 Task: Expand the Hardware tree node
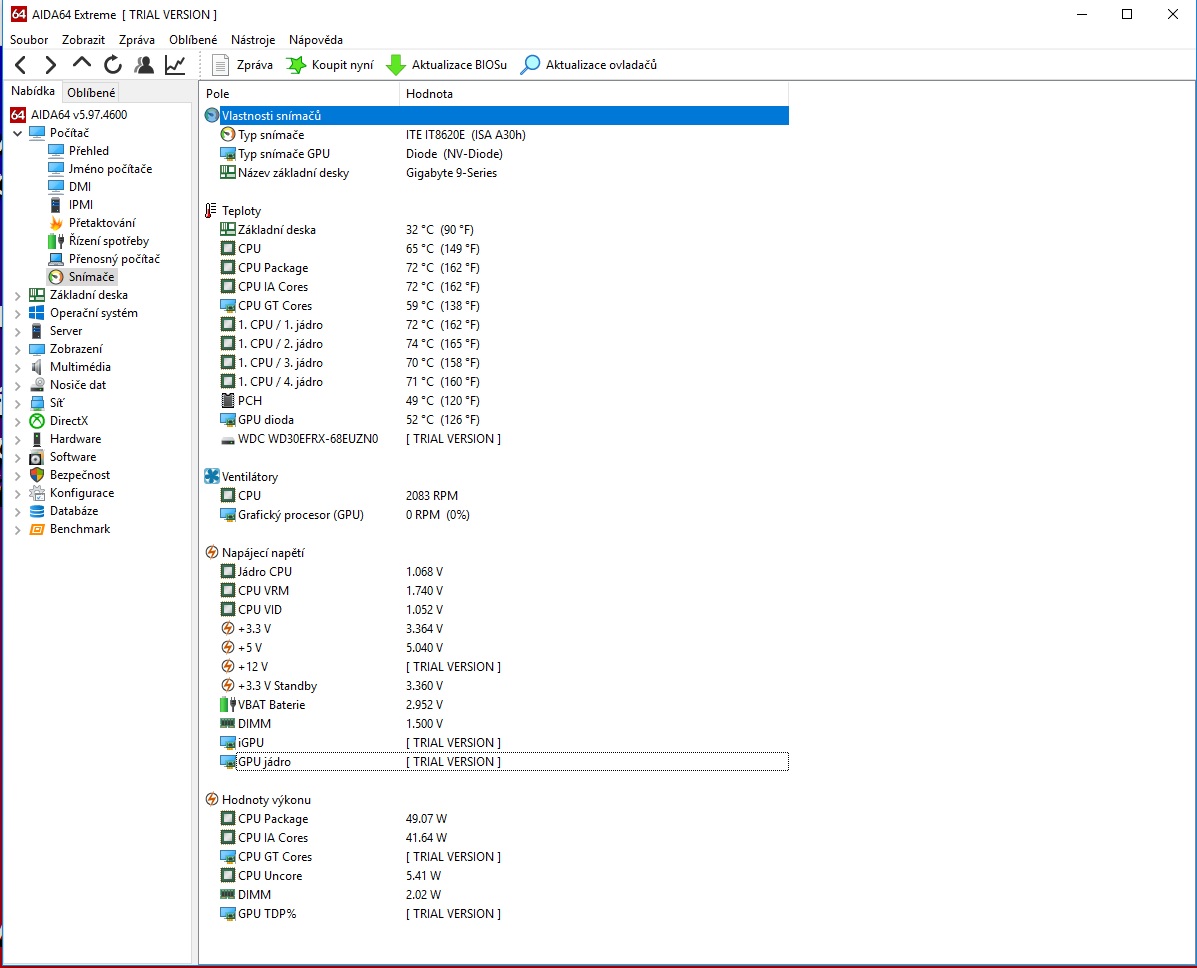[18, 439]
